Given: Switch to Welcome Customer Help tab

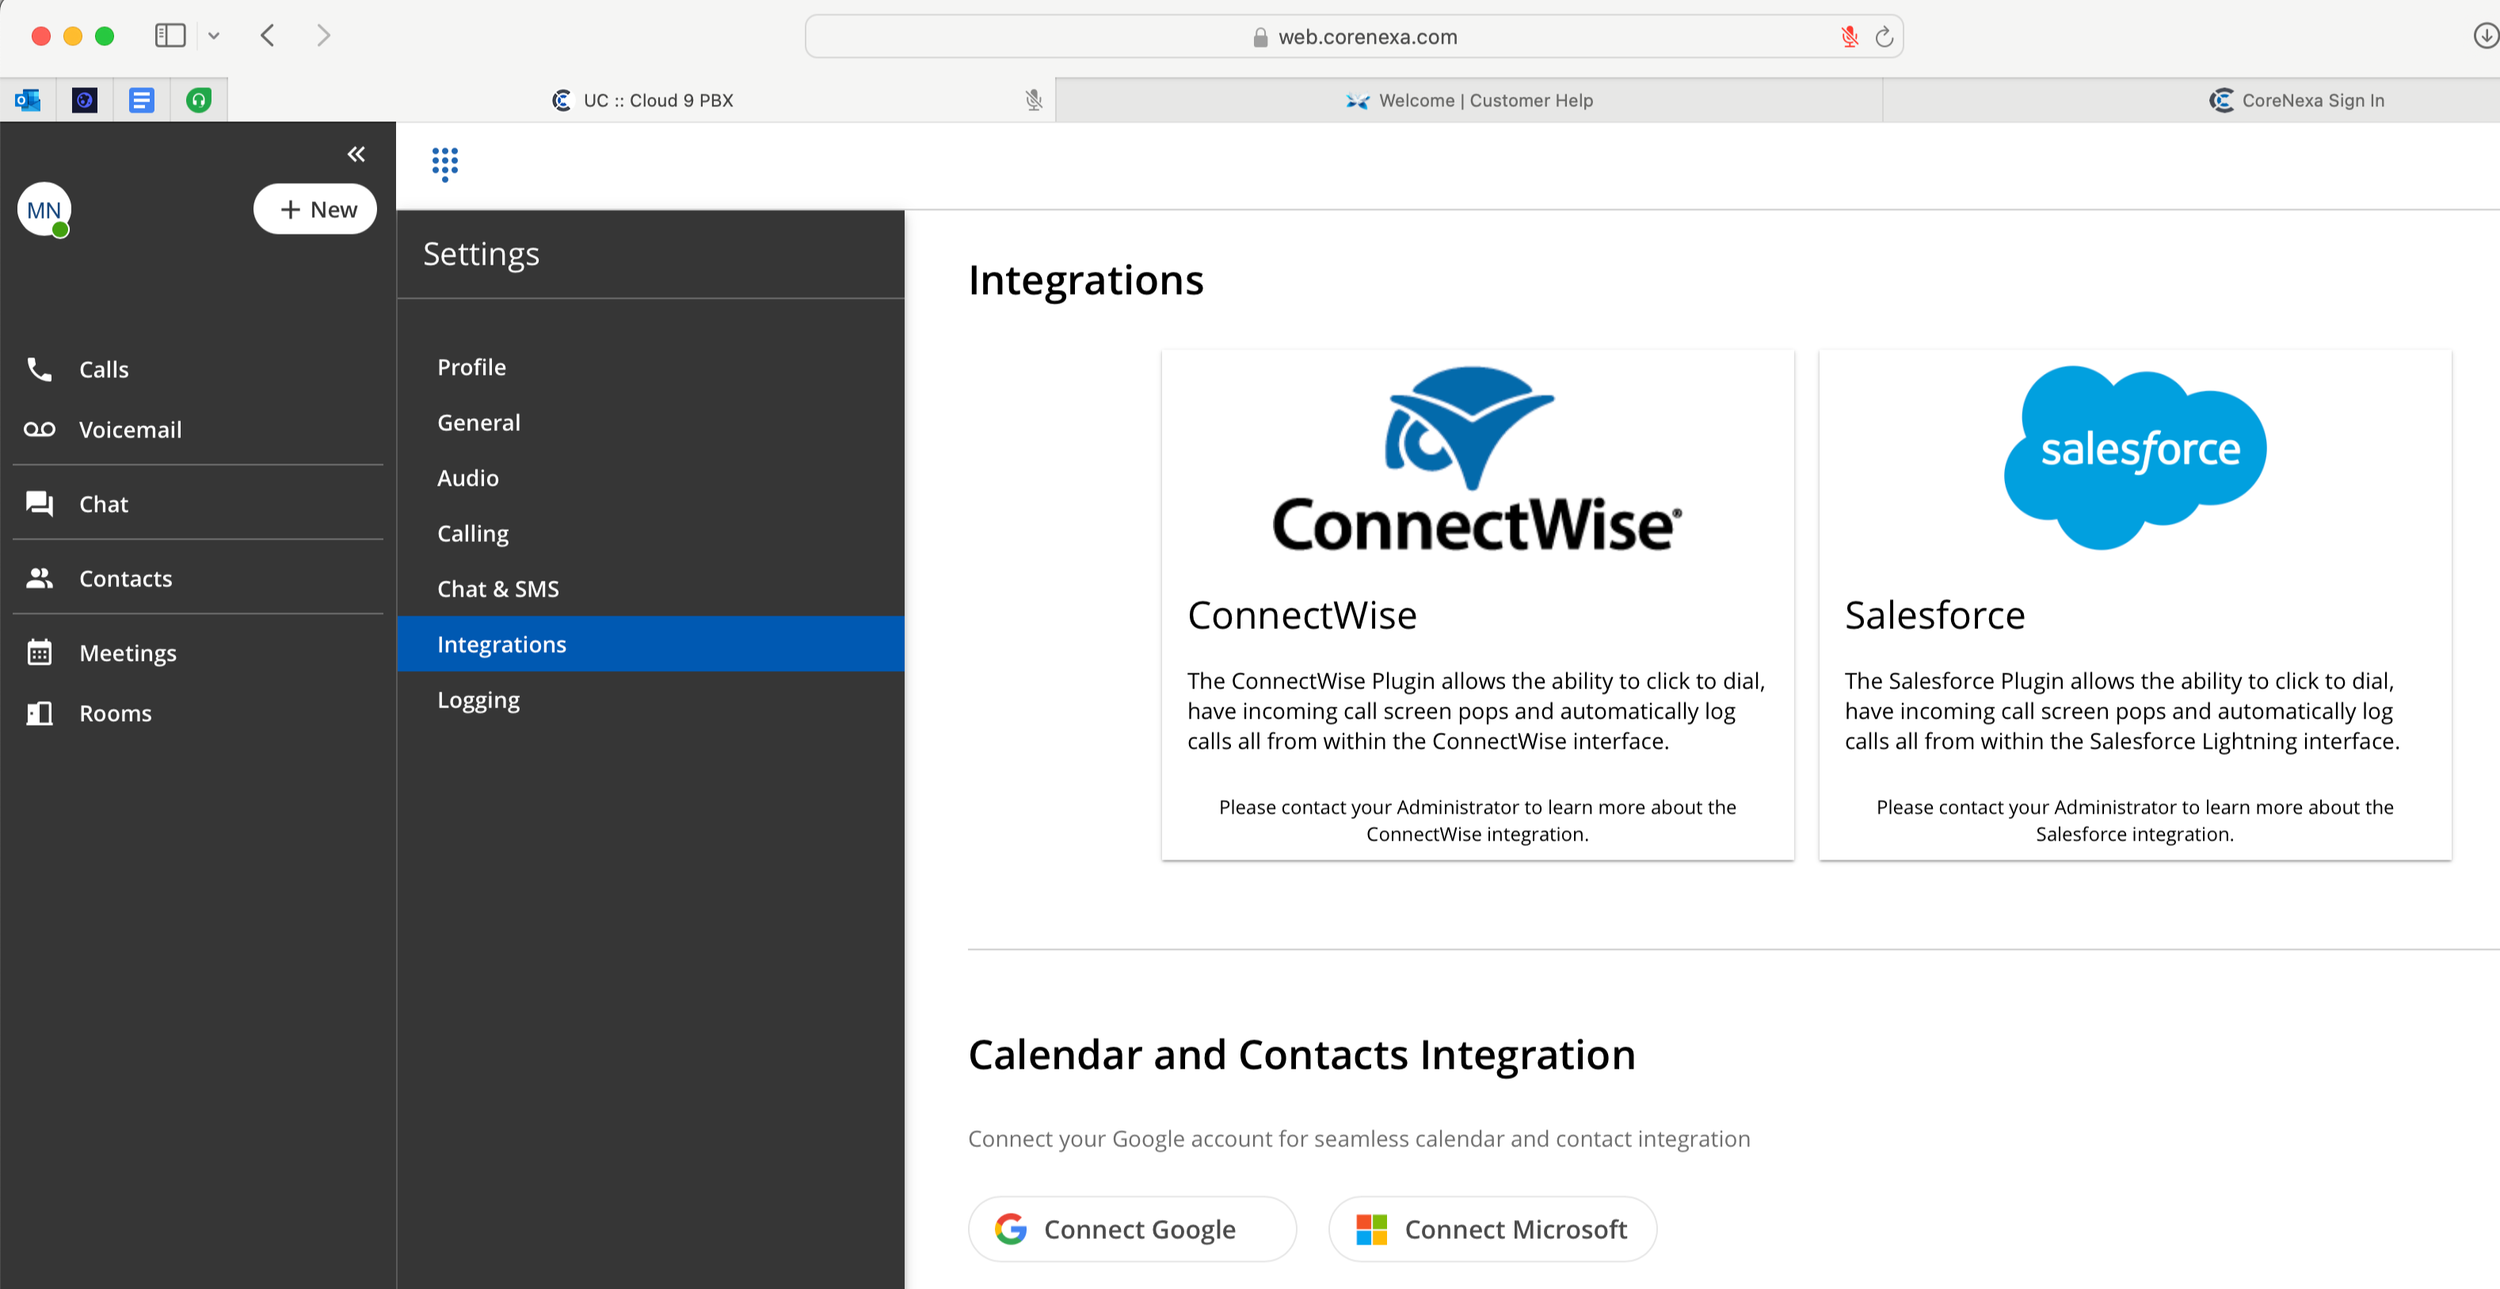Looking at the screenshot, I should (1468, 101).
